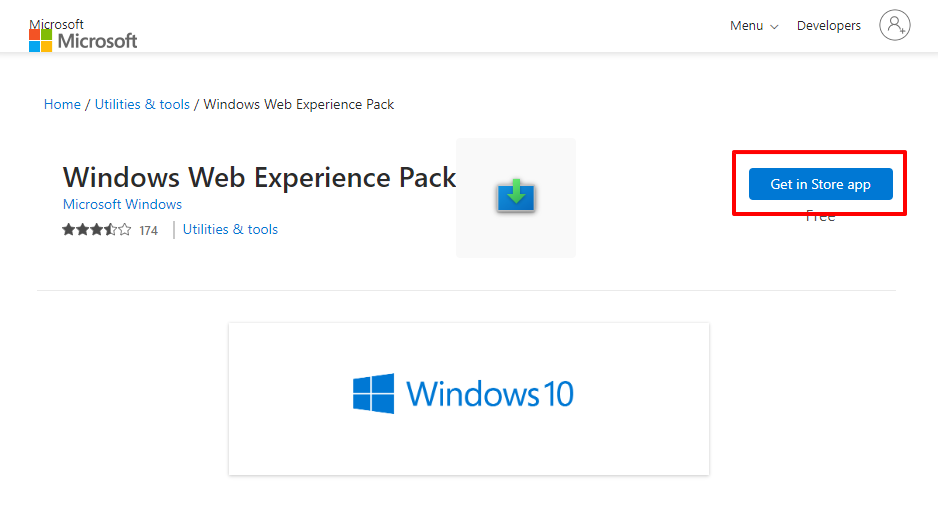Click the Windows Web Experience Pack heading

[x=259, y=177]
